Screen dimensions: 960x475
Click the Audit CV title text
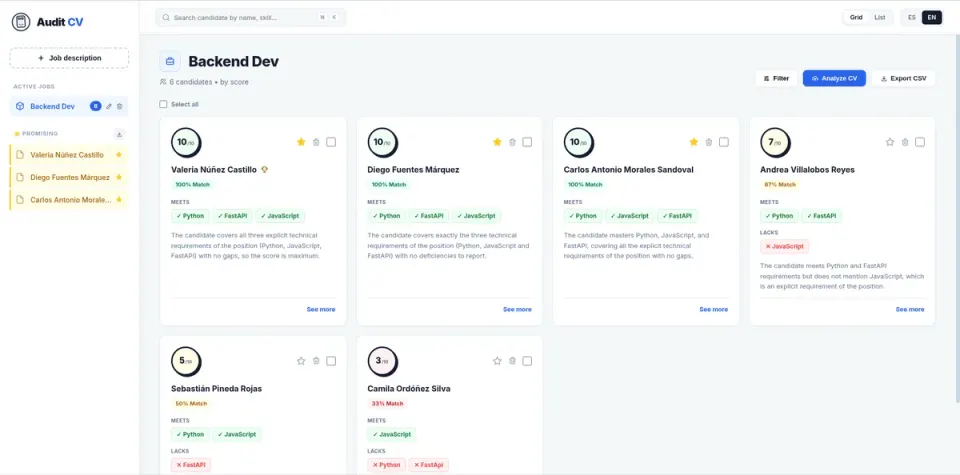click(60, 22)
